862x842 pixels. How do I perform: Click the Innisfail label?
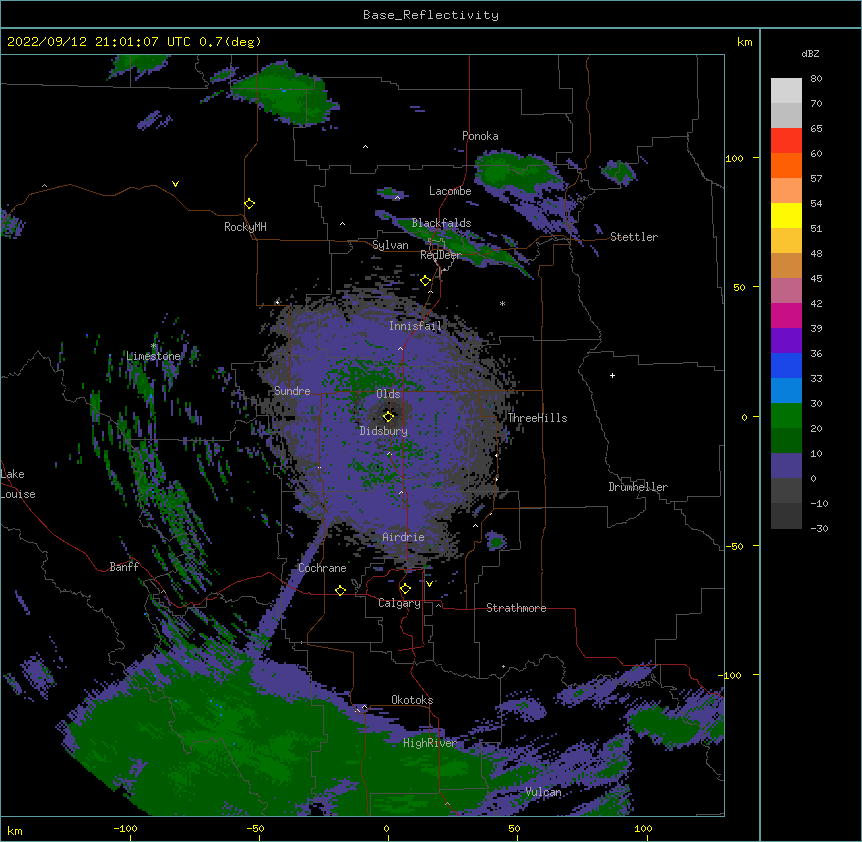pos(415,326)
